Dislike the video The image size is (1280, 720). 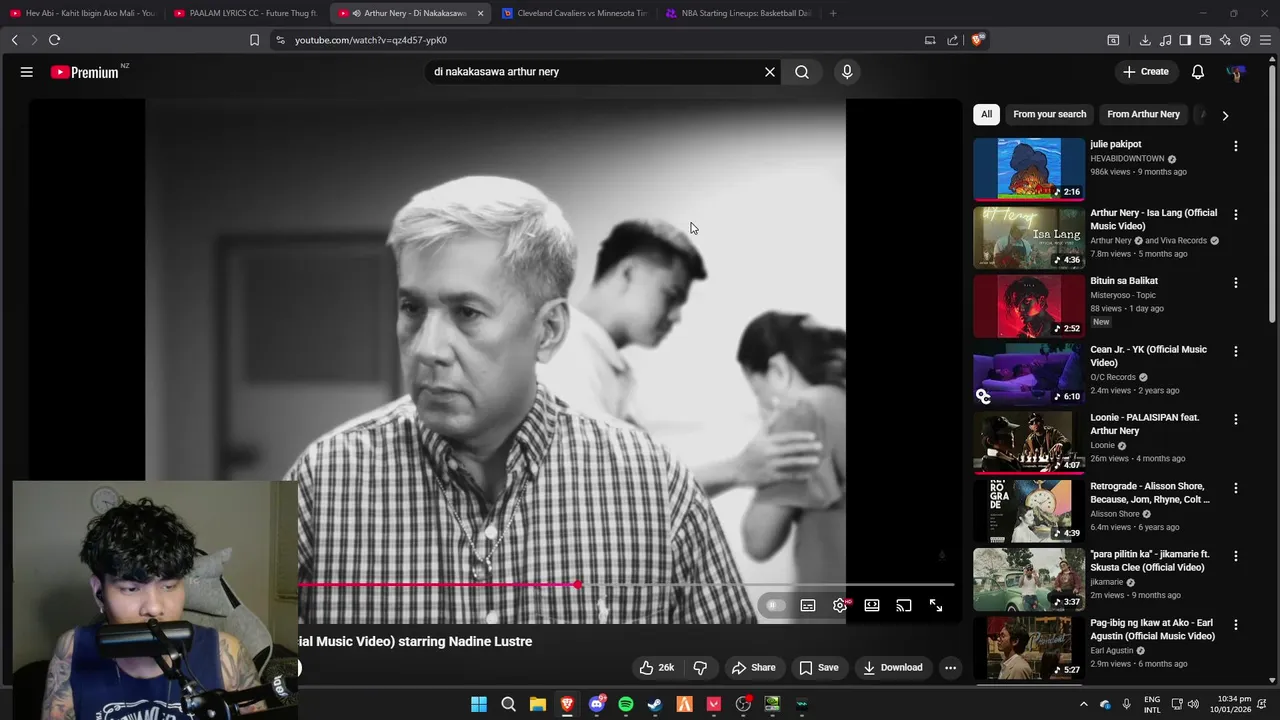click(701, 668)
